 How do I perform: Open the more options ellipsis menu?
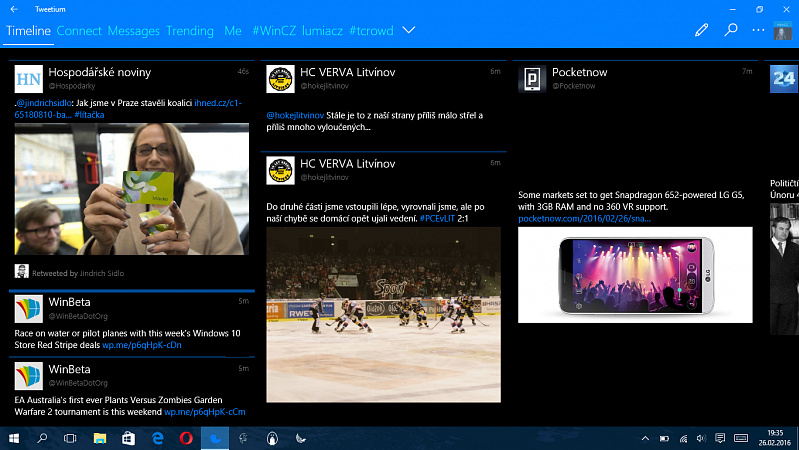(758, 30)
